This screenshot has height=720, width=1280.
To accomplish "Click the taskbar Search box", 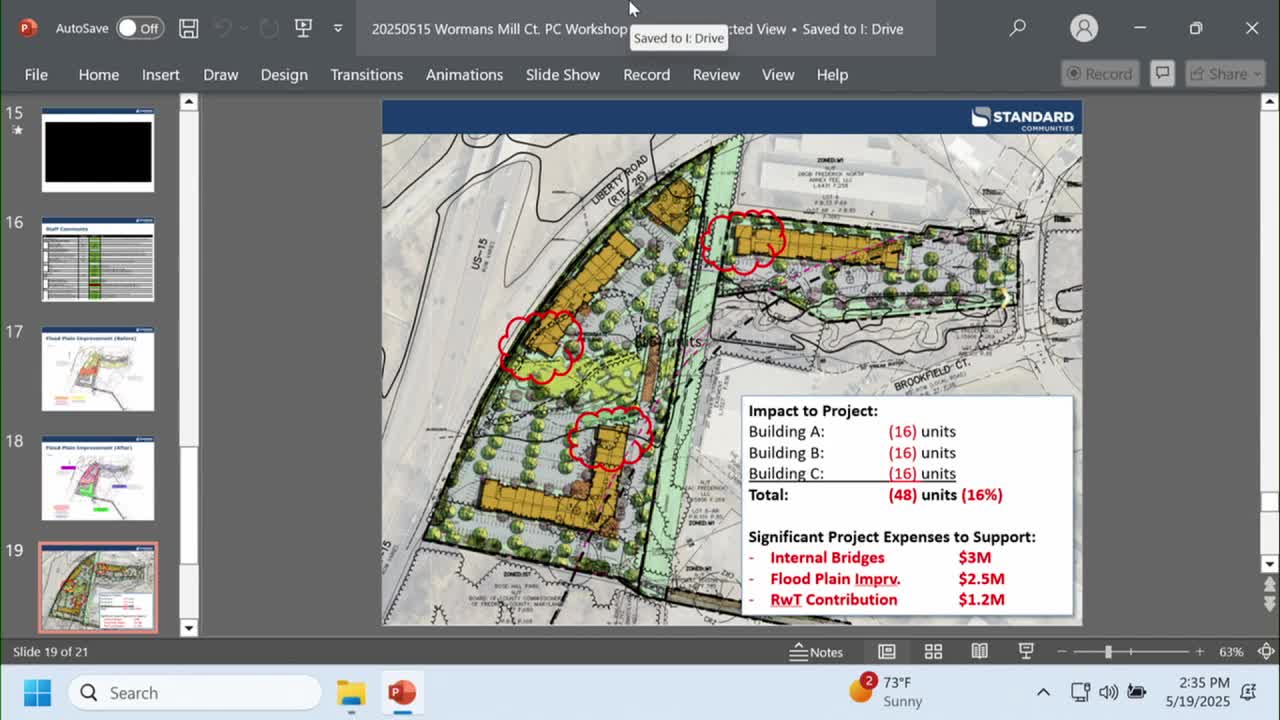I will tap(195, 692).
